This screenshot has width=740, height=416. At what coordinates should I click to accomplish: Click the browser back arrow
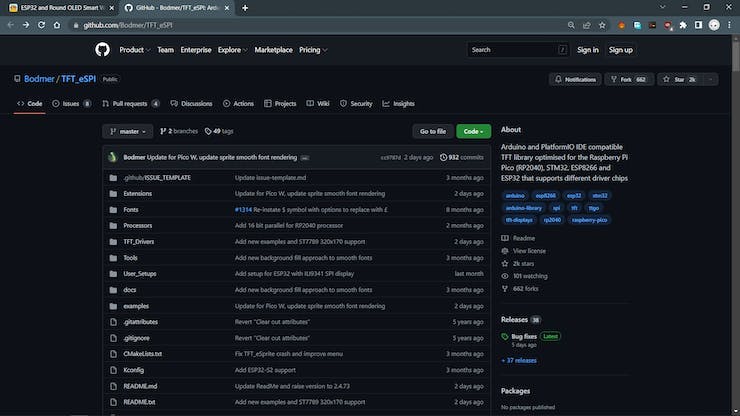click(11, 24)
